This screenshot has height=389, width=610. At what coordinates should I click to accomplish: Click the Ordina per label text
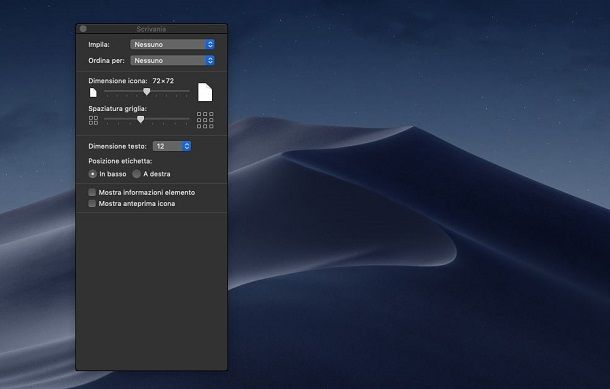click(x=106, y=61)
